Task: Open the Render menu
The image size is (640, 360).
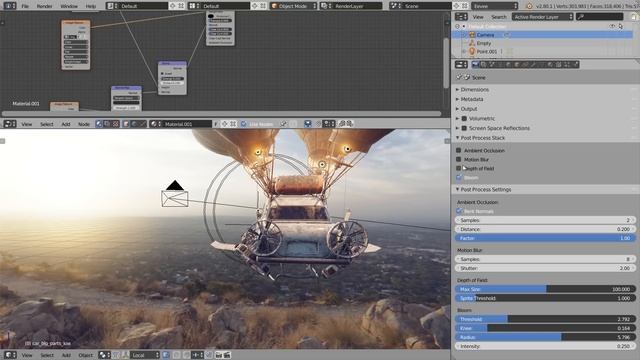Action: tap(44, 6)
